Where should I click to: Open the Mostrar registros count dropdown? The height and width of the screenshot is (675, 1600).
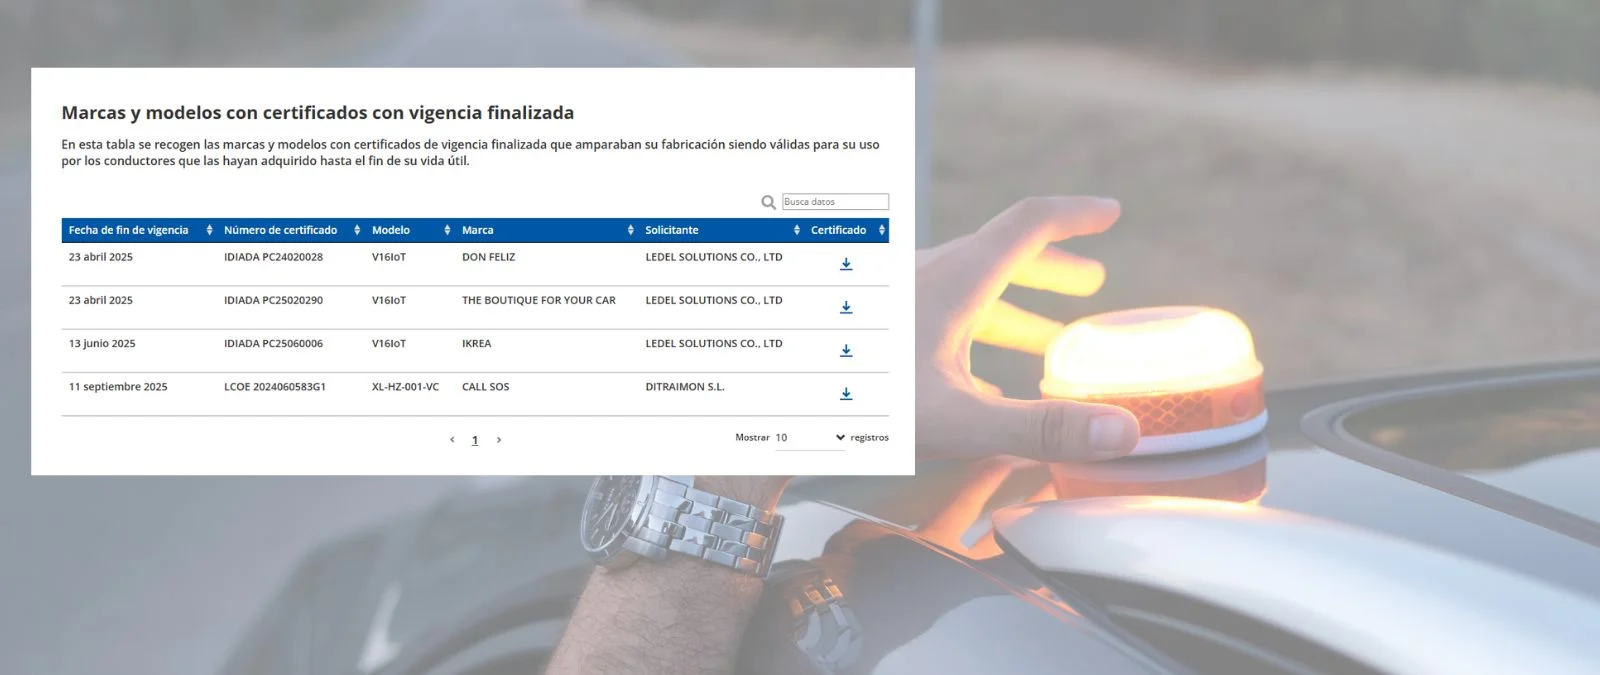[x=810, y=438]
